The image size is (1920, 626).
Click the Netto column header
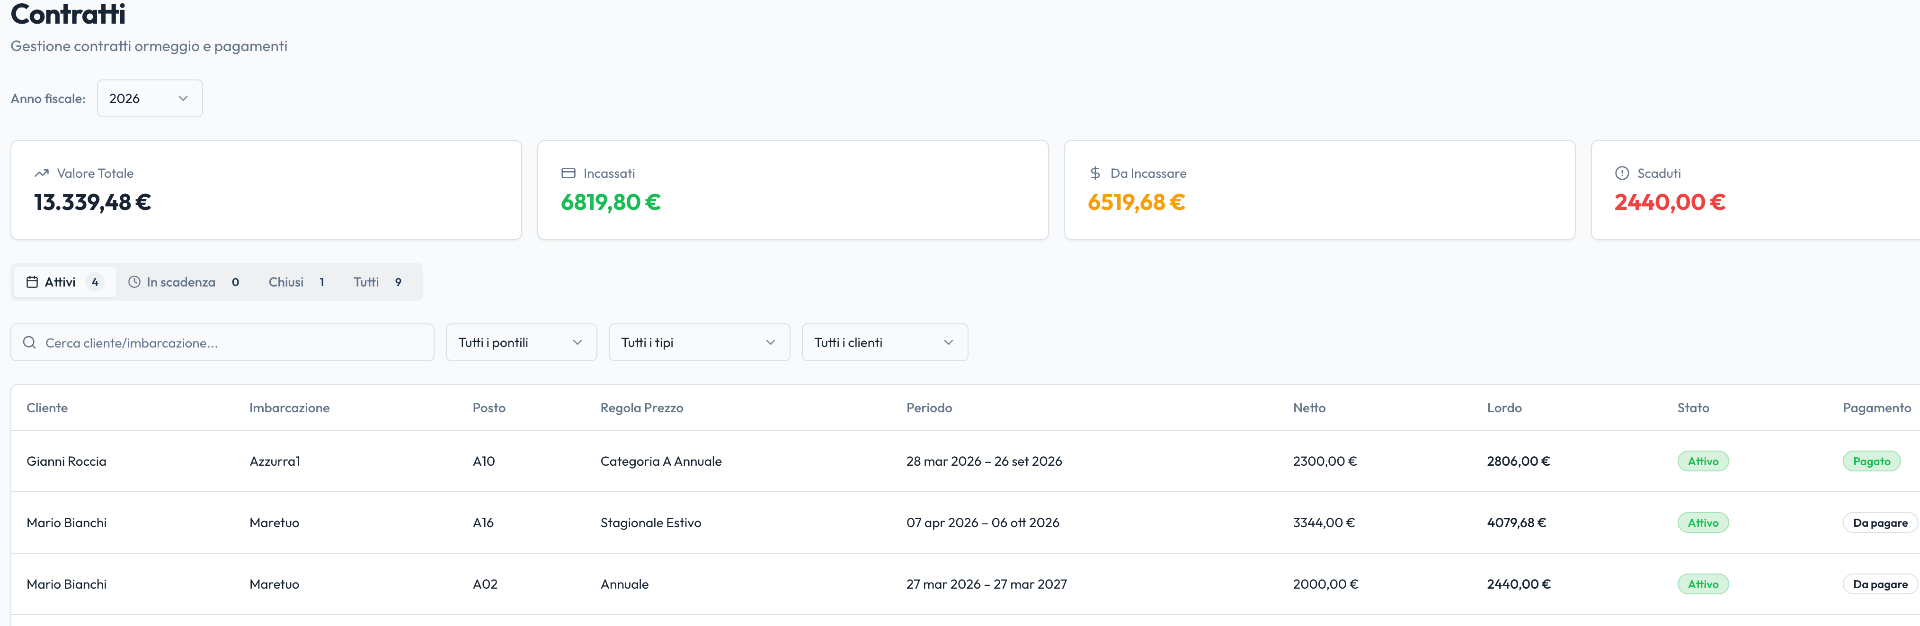coord(1309,408)
